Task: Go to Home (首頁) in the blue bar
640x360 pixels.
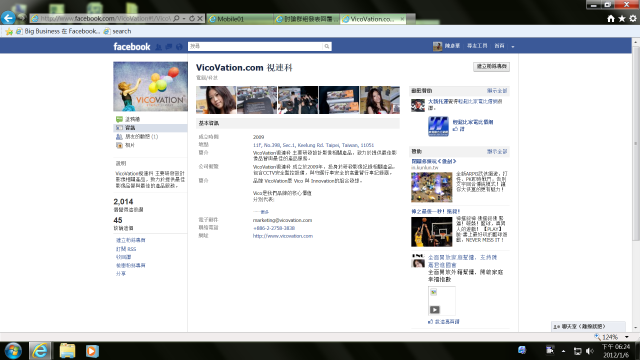Action: pyautogui.click(x=499, y=46)
